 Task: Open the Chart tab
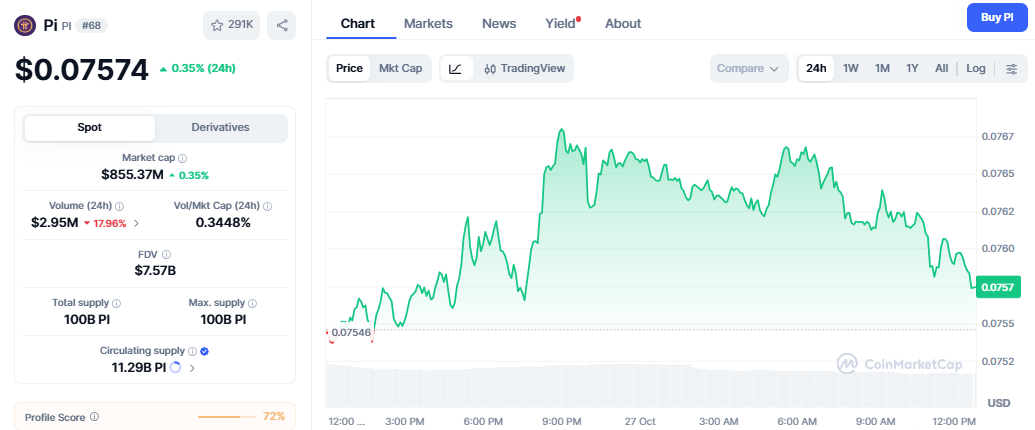(x=358, y=24)
